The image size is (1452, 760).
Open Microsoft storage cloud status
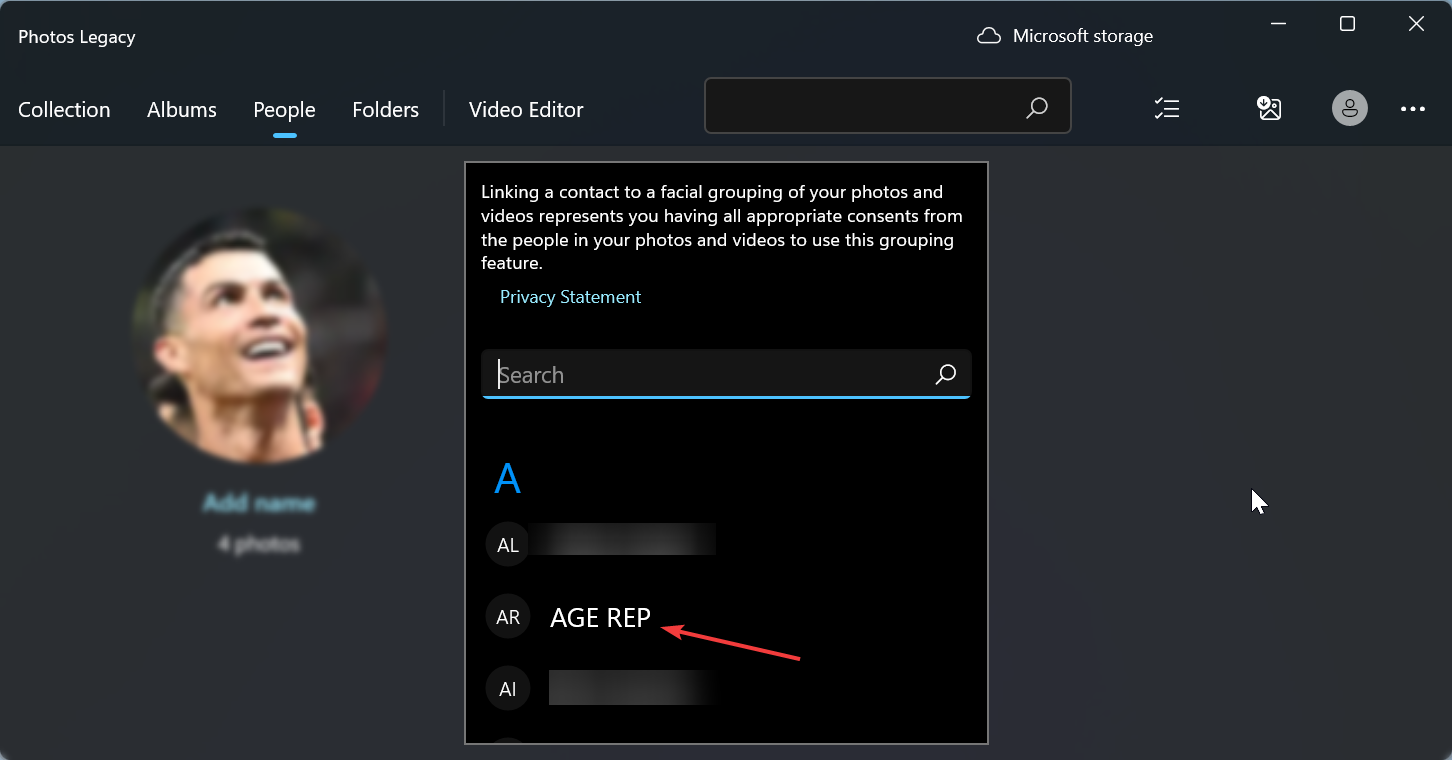[x=1065, y=36]
